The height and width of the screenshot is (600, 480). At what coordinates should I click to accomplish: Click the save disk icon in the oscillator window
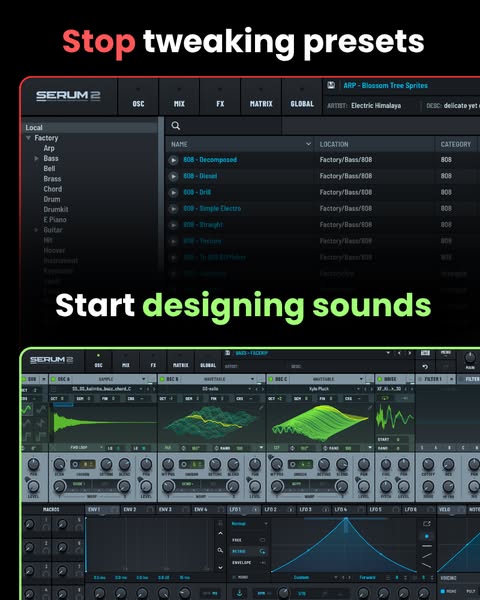[x=227, y=353]
